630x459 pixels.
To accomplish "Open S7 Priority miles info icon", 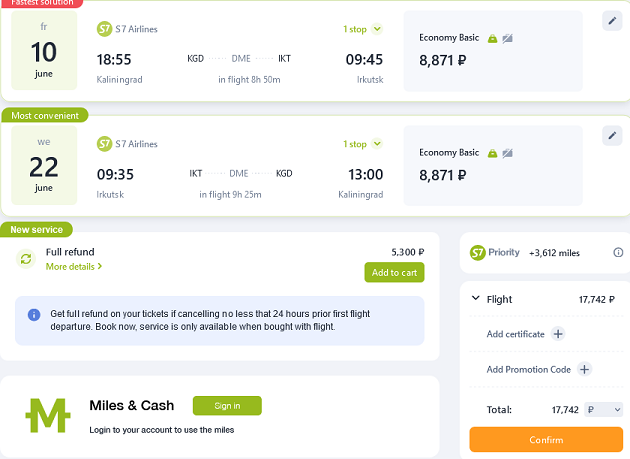I will 618,252.
